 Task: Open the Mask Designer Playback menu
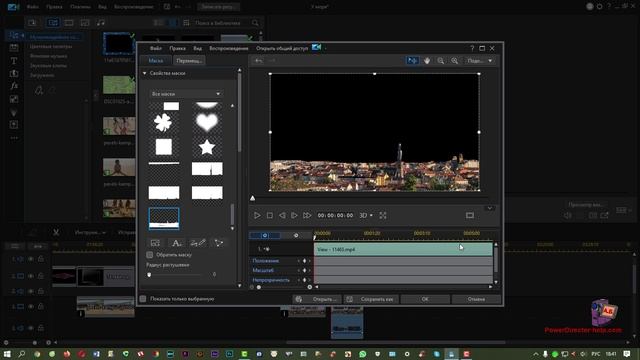229,48
